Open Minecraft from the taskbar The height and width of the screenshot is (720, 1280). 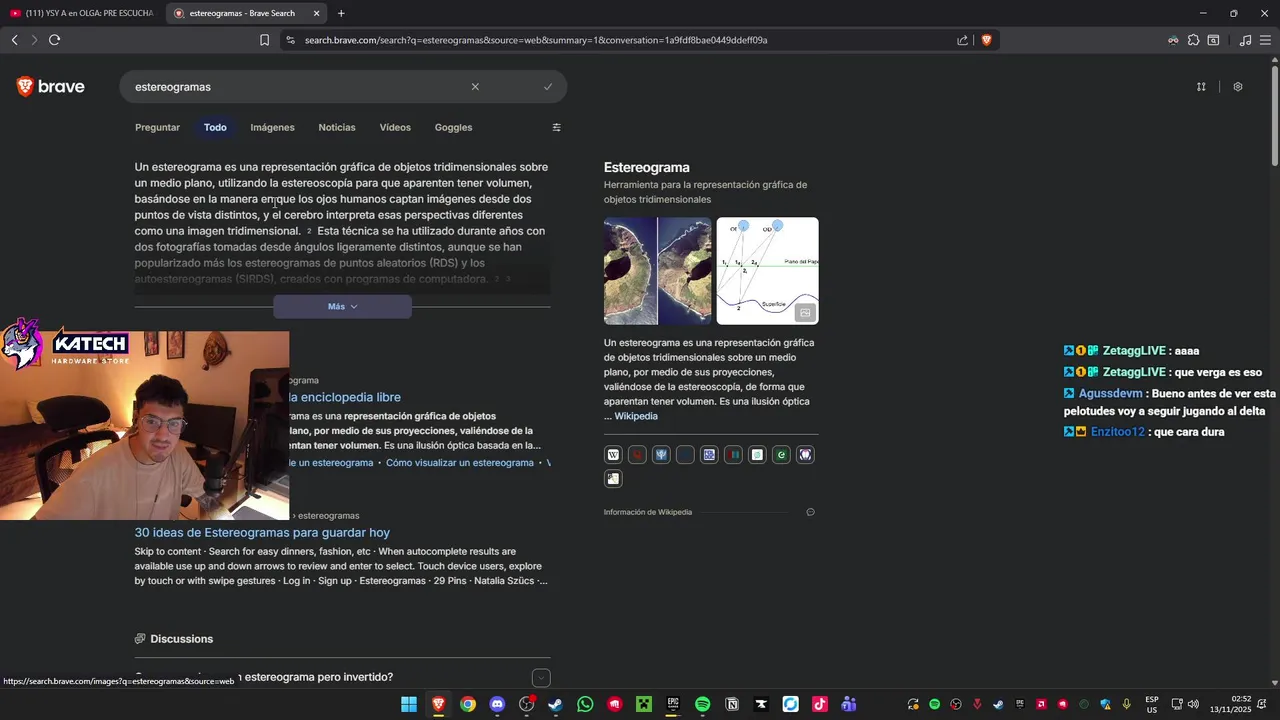[x=644, y=704]
